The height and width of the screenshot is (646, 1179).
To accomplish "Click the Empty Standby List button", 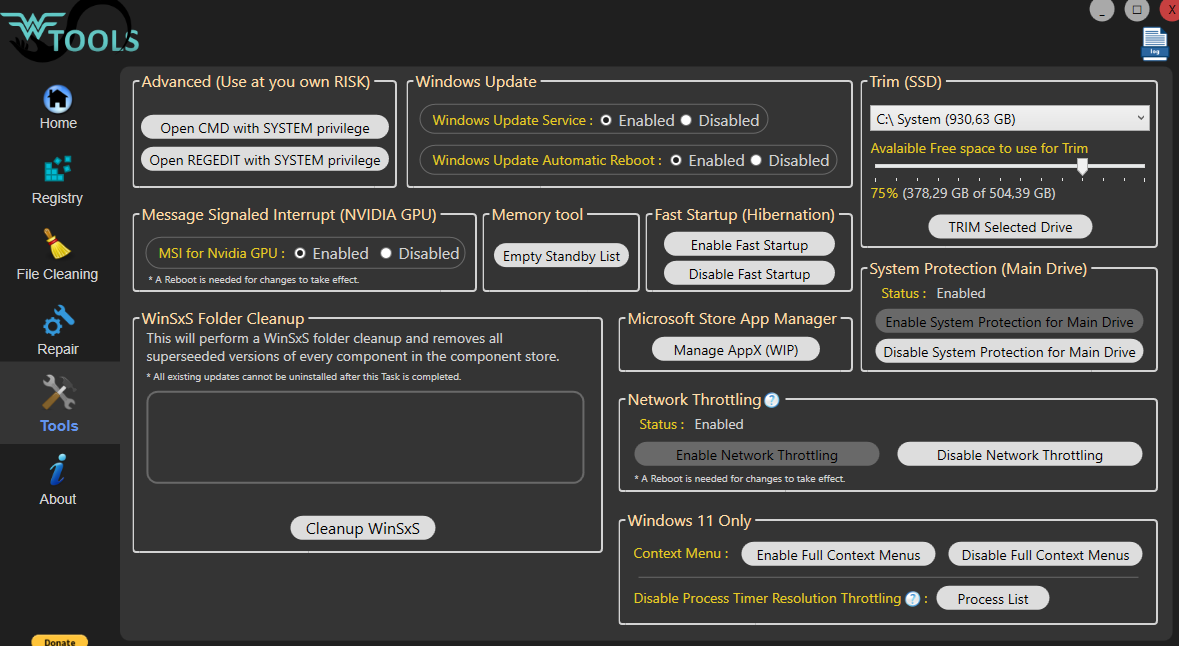I will point(561,256).
